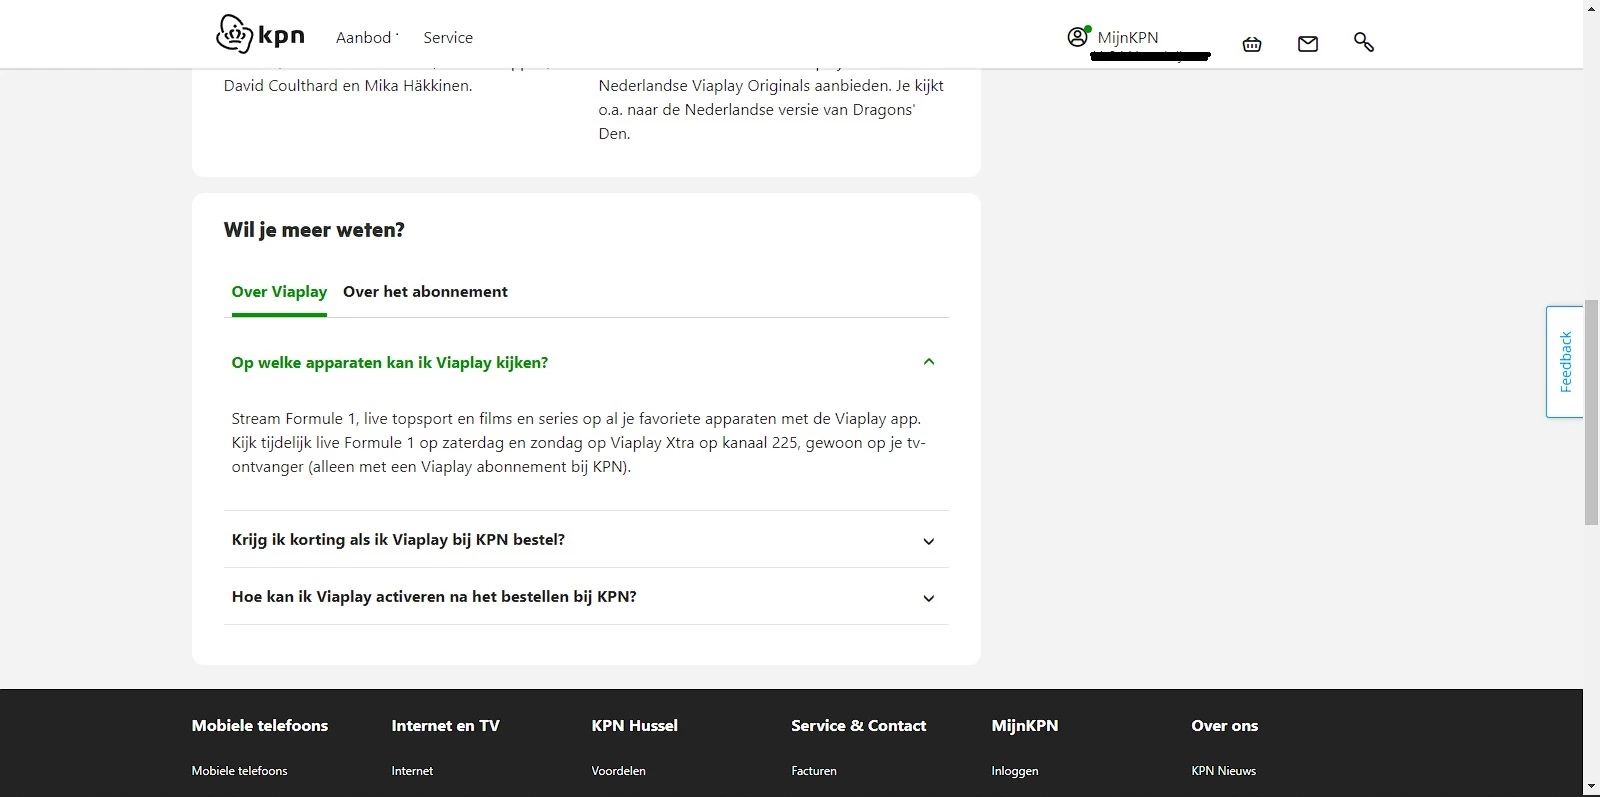Open MijnKPN account link
Image resolution: width=1600 pixels, height=797 pixels.
[1128, 38]
